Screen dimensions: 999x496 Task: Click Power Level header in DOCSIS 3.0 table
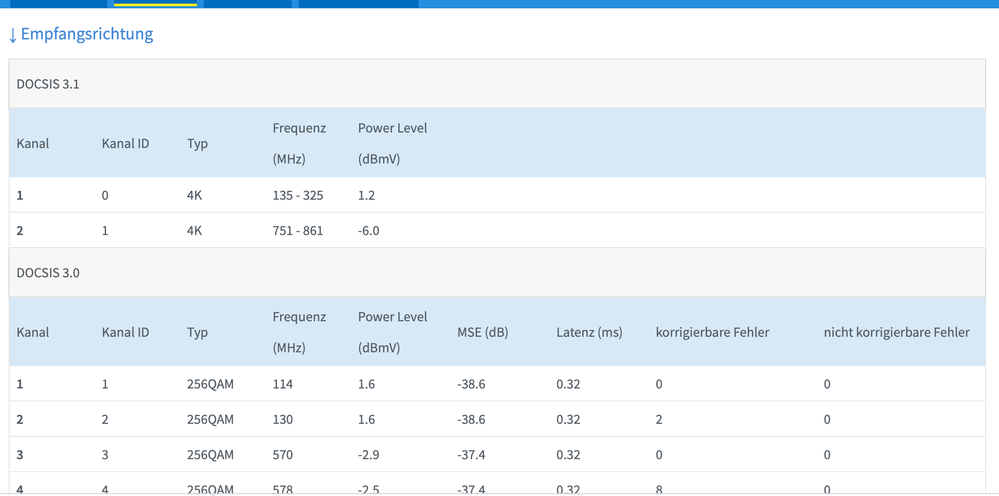click(x=392, y=332)
